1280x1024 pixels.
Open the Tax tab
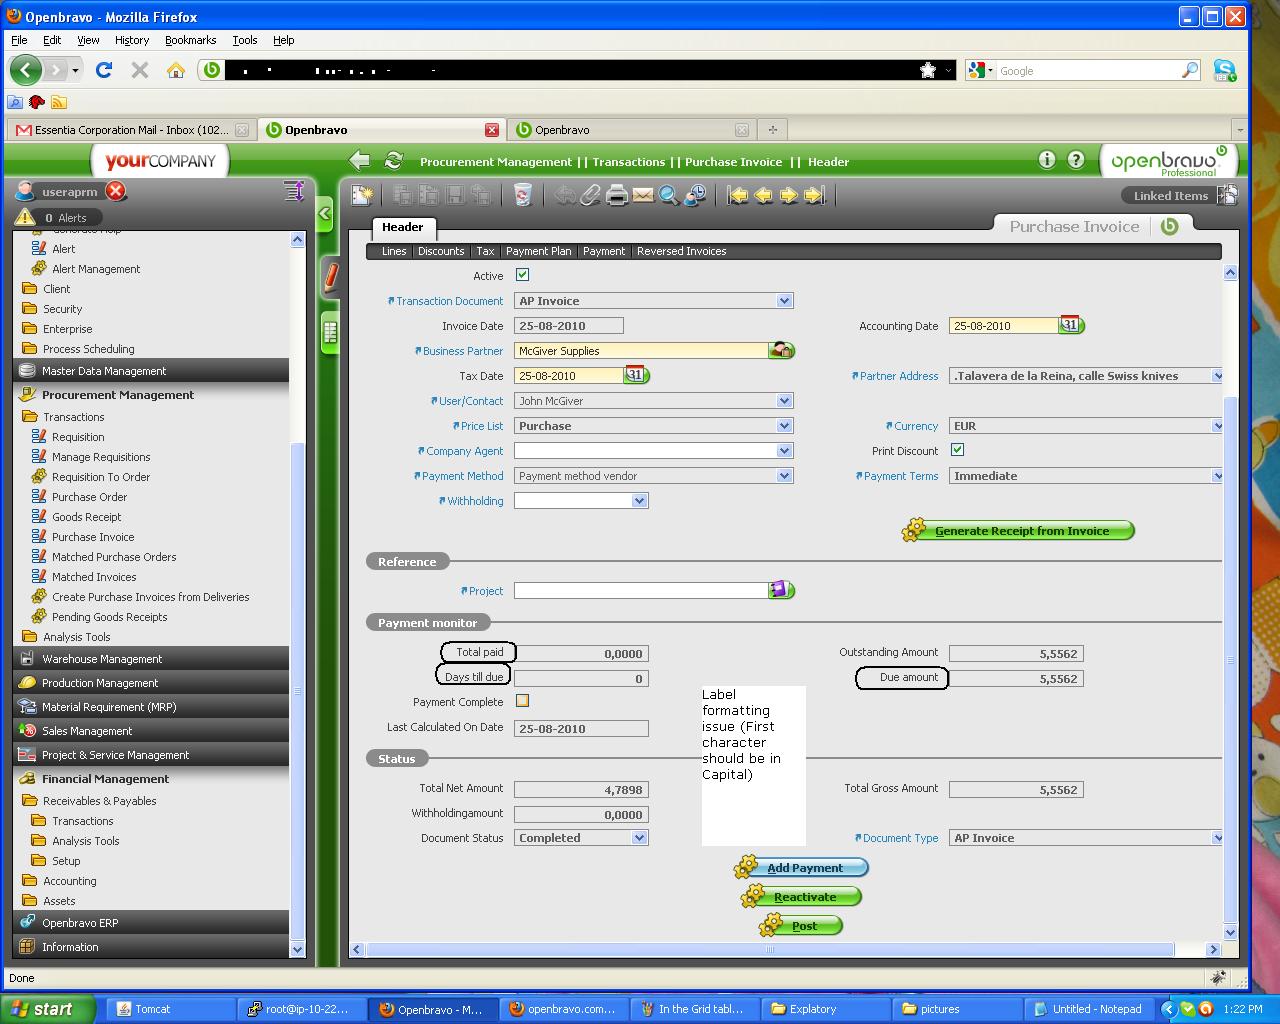tap(485, 251)
